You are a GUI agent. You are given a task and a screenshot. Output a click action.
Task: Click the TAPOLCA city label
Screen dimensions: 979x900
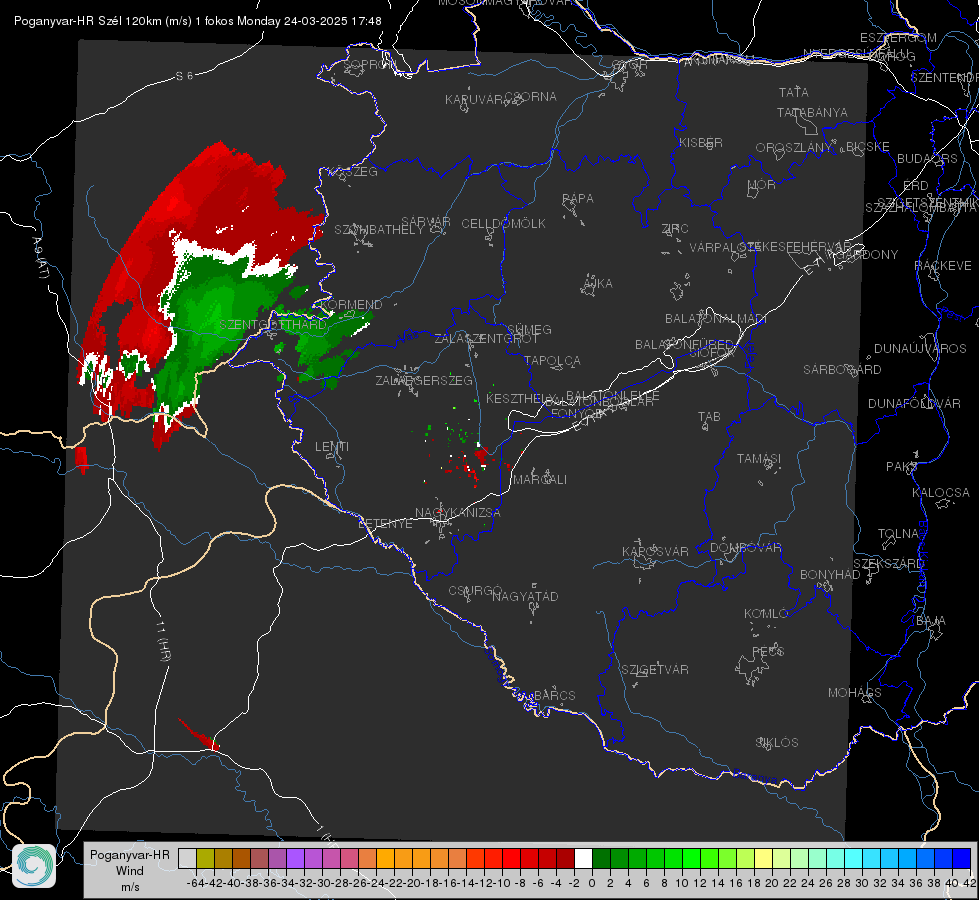pyautogui.click(x=552, y=360)
